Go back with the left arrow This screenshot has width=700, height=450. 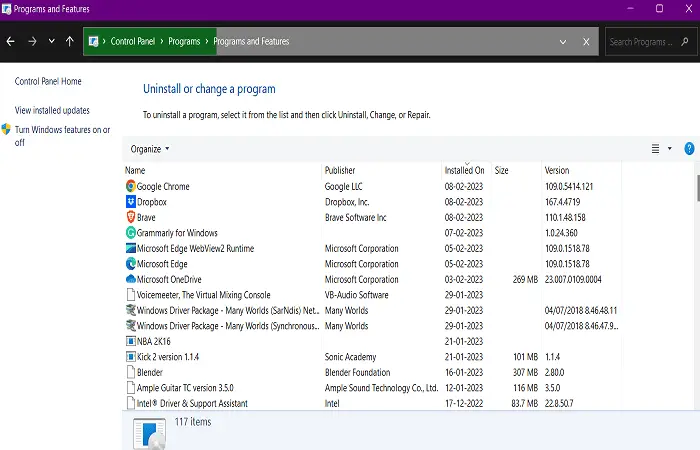tap(11, 42)
